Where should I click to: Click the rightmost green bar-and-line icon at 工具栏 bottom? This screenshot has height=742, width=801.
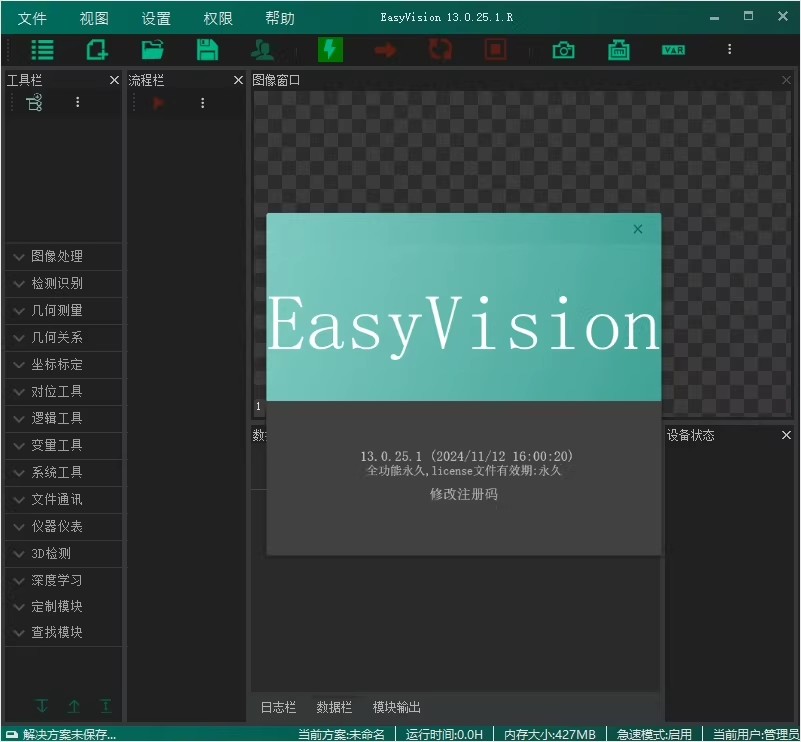tap(106, 706)
